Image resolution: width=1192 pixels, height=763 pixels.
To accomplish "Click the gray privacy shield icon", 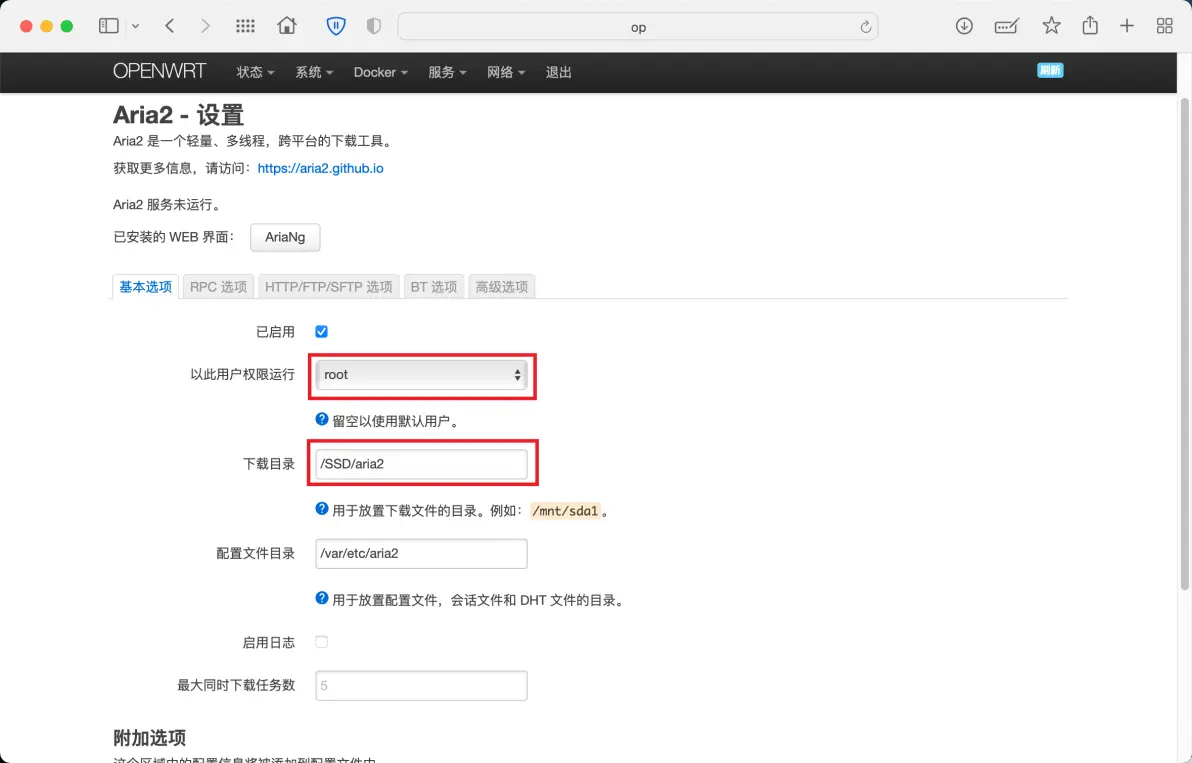I will (x=373, y=26).
